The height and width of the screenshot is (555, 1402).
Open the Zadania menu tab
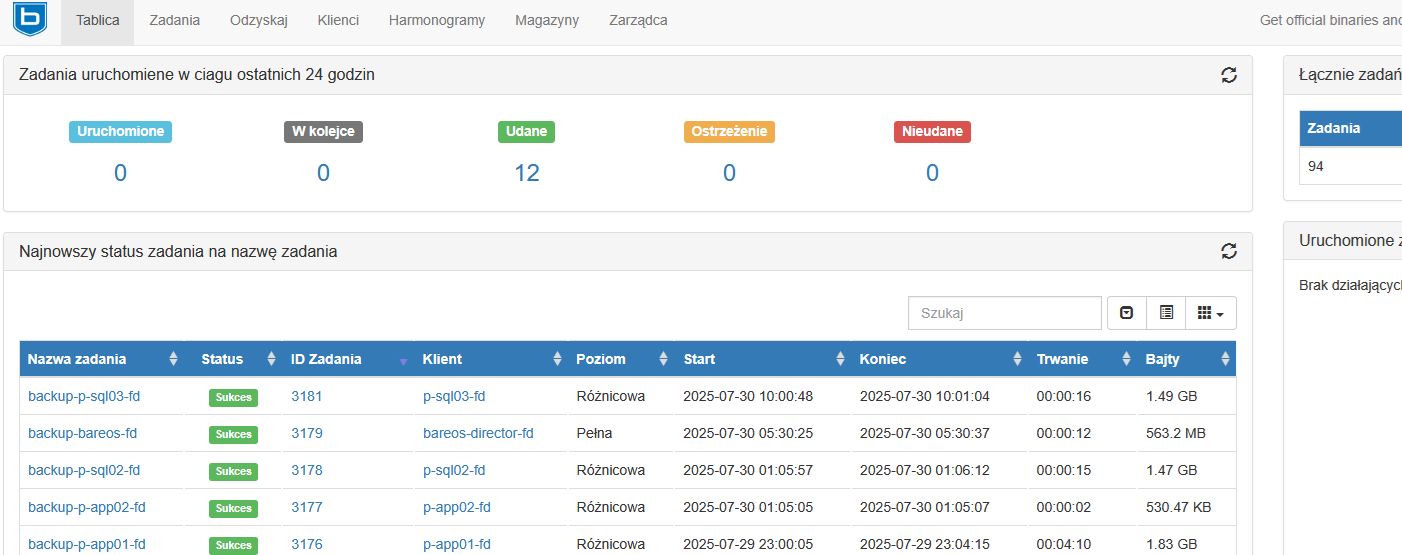174,20
